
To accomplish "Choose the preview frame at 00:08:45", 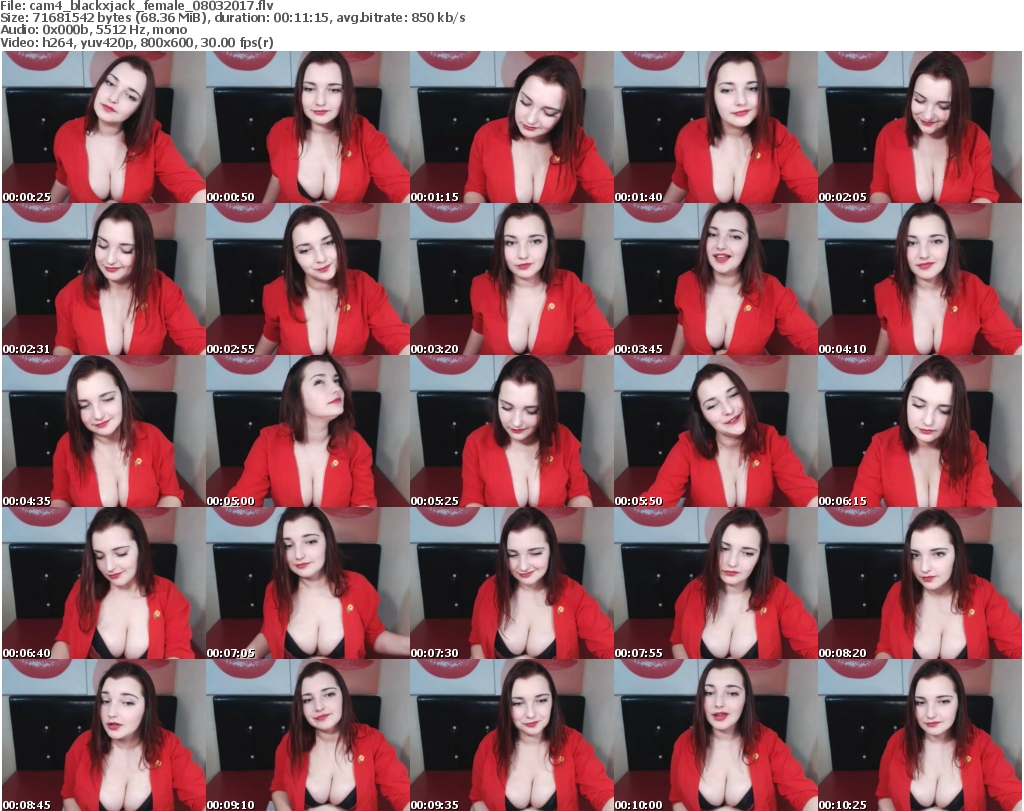I will coord(104,735).
